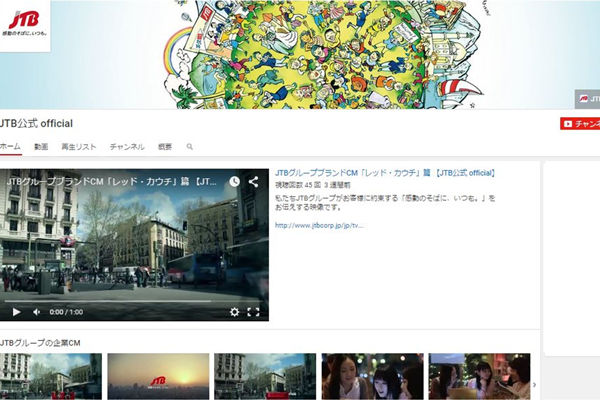Click the JTB banner link badge
The width and height of the screenshot is (600, 400).
[x=587, y=99]
